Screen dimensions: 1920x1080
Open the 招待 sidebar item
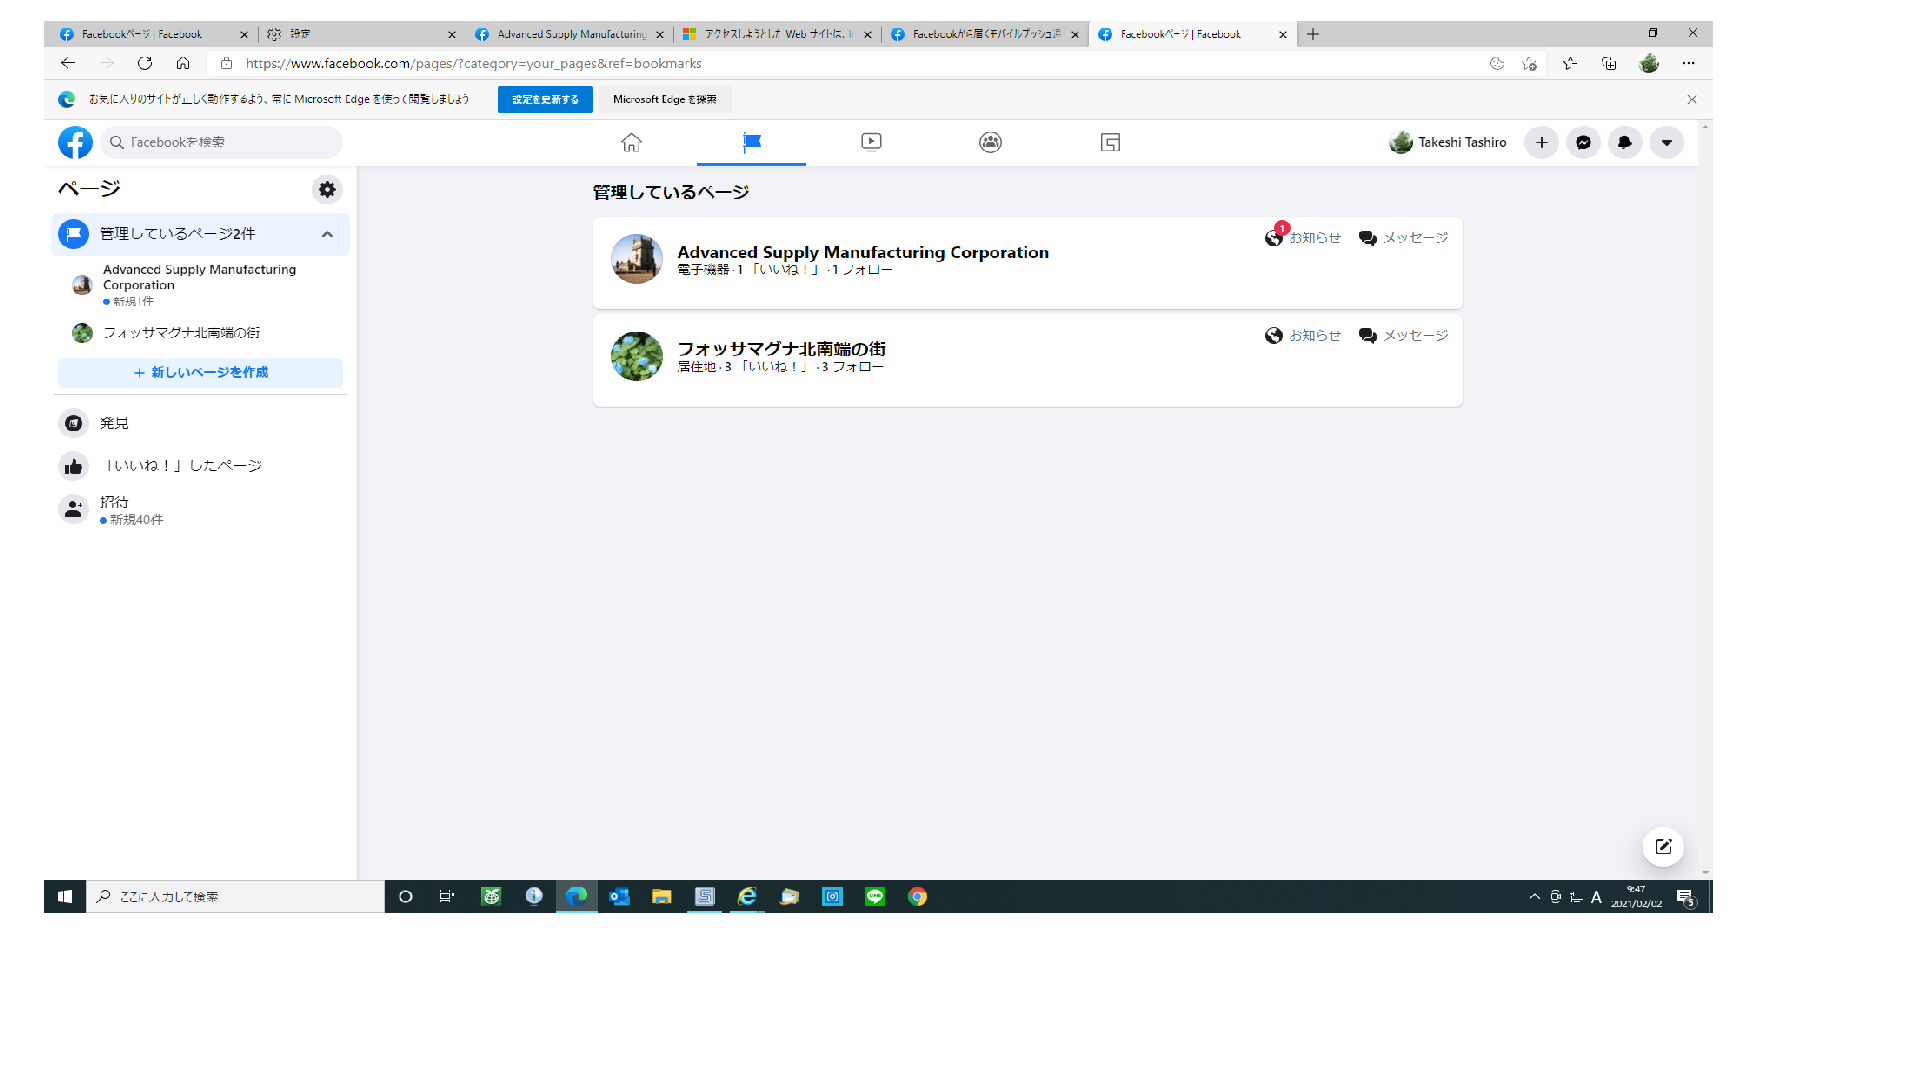point(200,510)
